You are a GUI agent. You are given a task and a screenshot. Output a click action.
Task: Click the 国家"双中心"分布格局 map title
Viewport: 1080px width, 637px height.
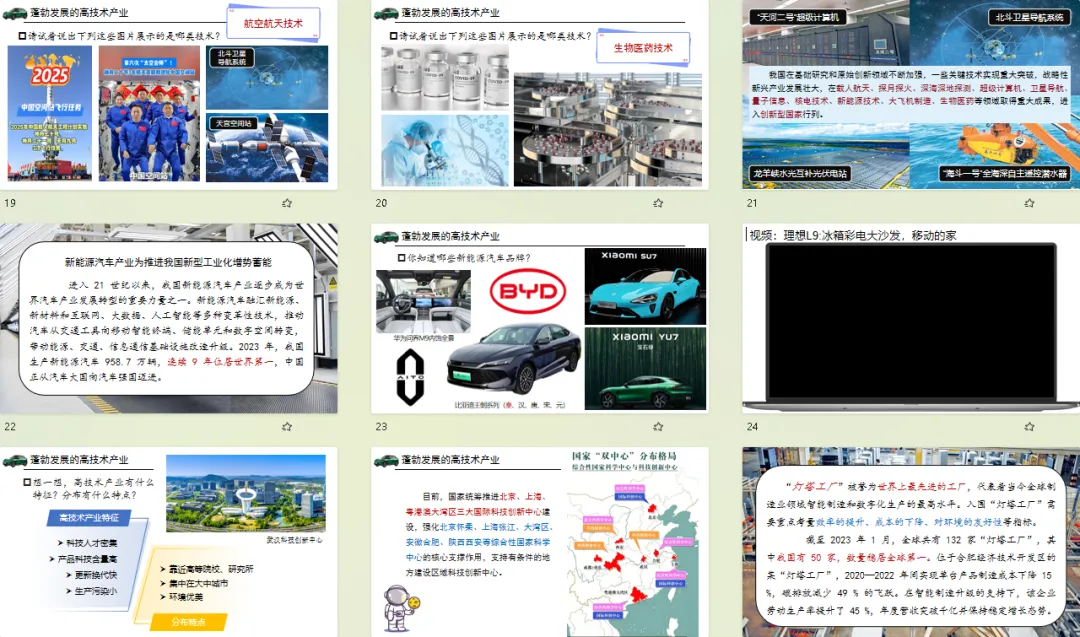coord(624,456)
